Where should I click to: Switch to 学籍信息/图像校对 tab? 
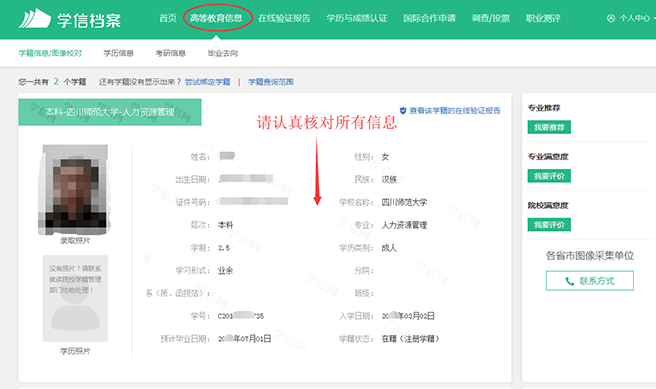tap(50, 53)
